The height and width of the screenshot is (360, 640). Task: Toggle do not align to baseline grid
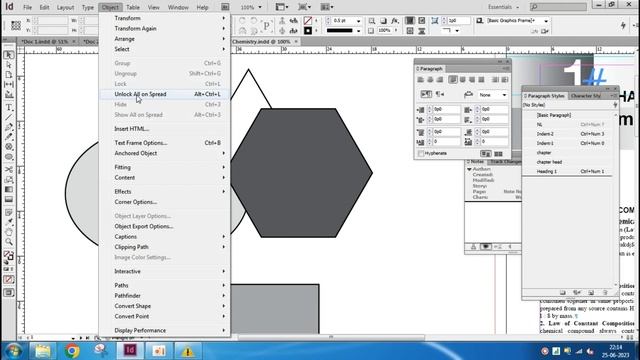coord(486,154)
